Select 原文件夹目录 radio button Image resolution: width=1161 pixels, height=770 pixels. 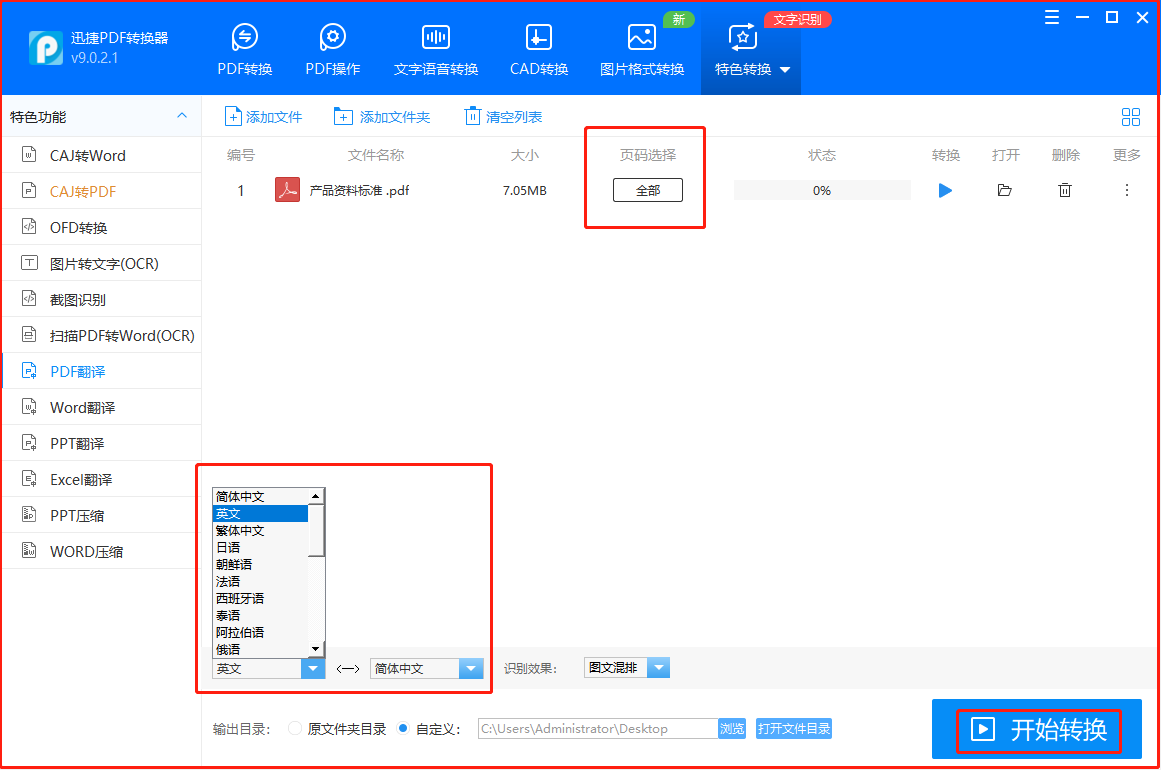pos(295,729)
